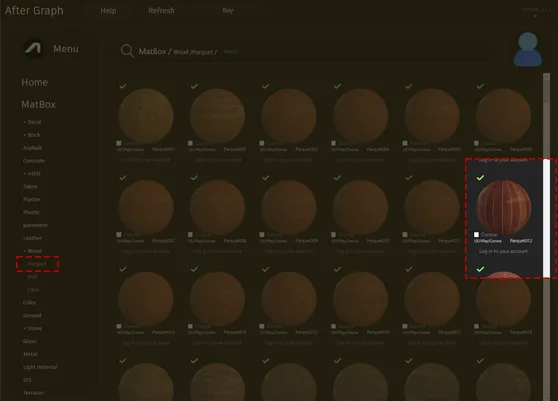Select the Asphalt category
This screenshot has height=401, width=558.
(x=32, y=148)
